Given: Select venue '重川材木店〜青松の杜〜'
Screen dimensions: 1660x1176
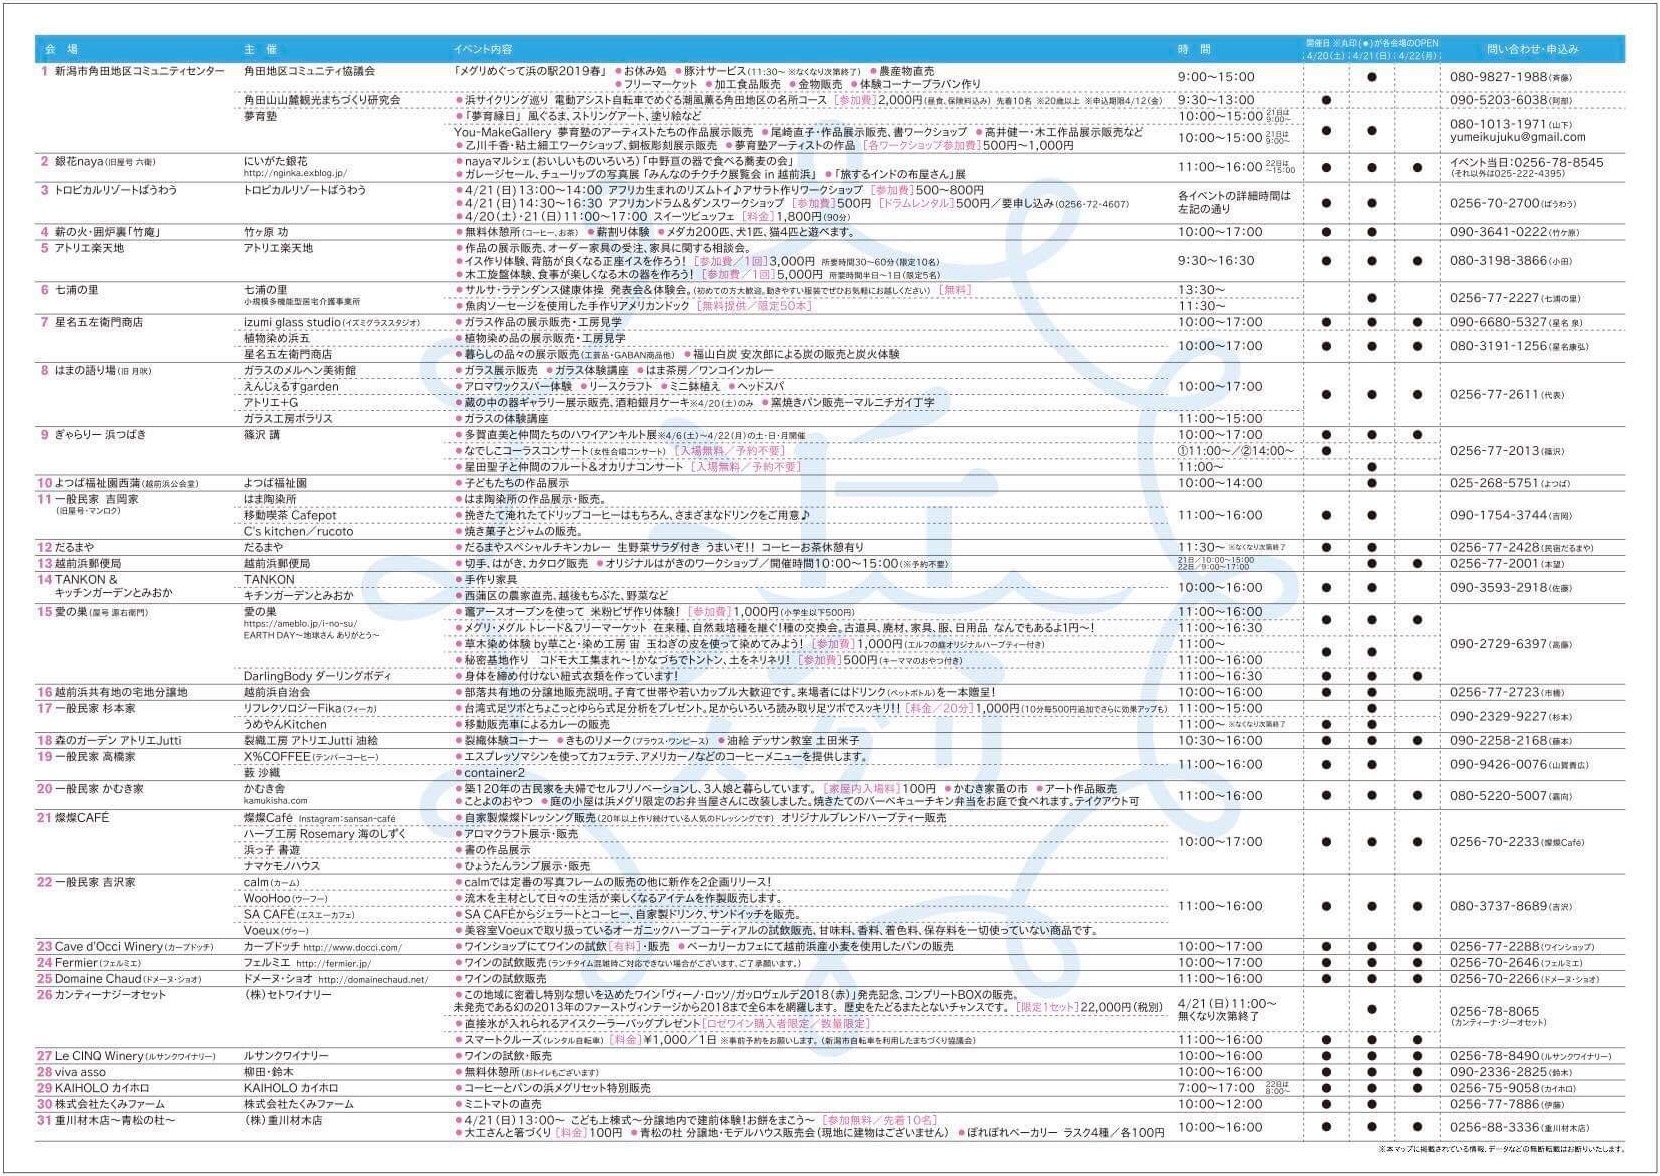Looking at the screenshot, I should (x=114, y=1120).
